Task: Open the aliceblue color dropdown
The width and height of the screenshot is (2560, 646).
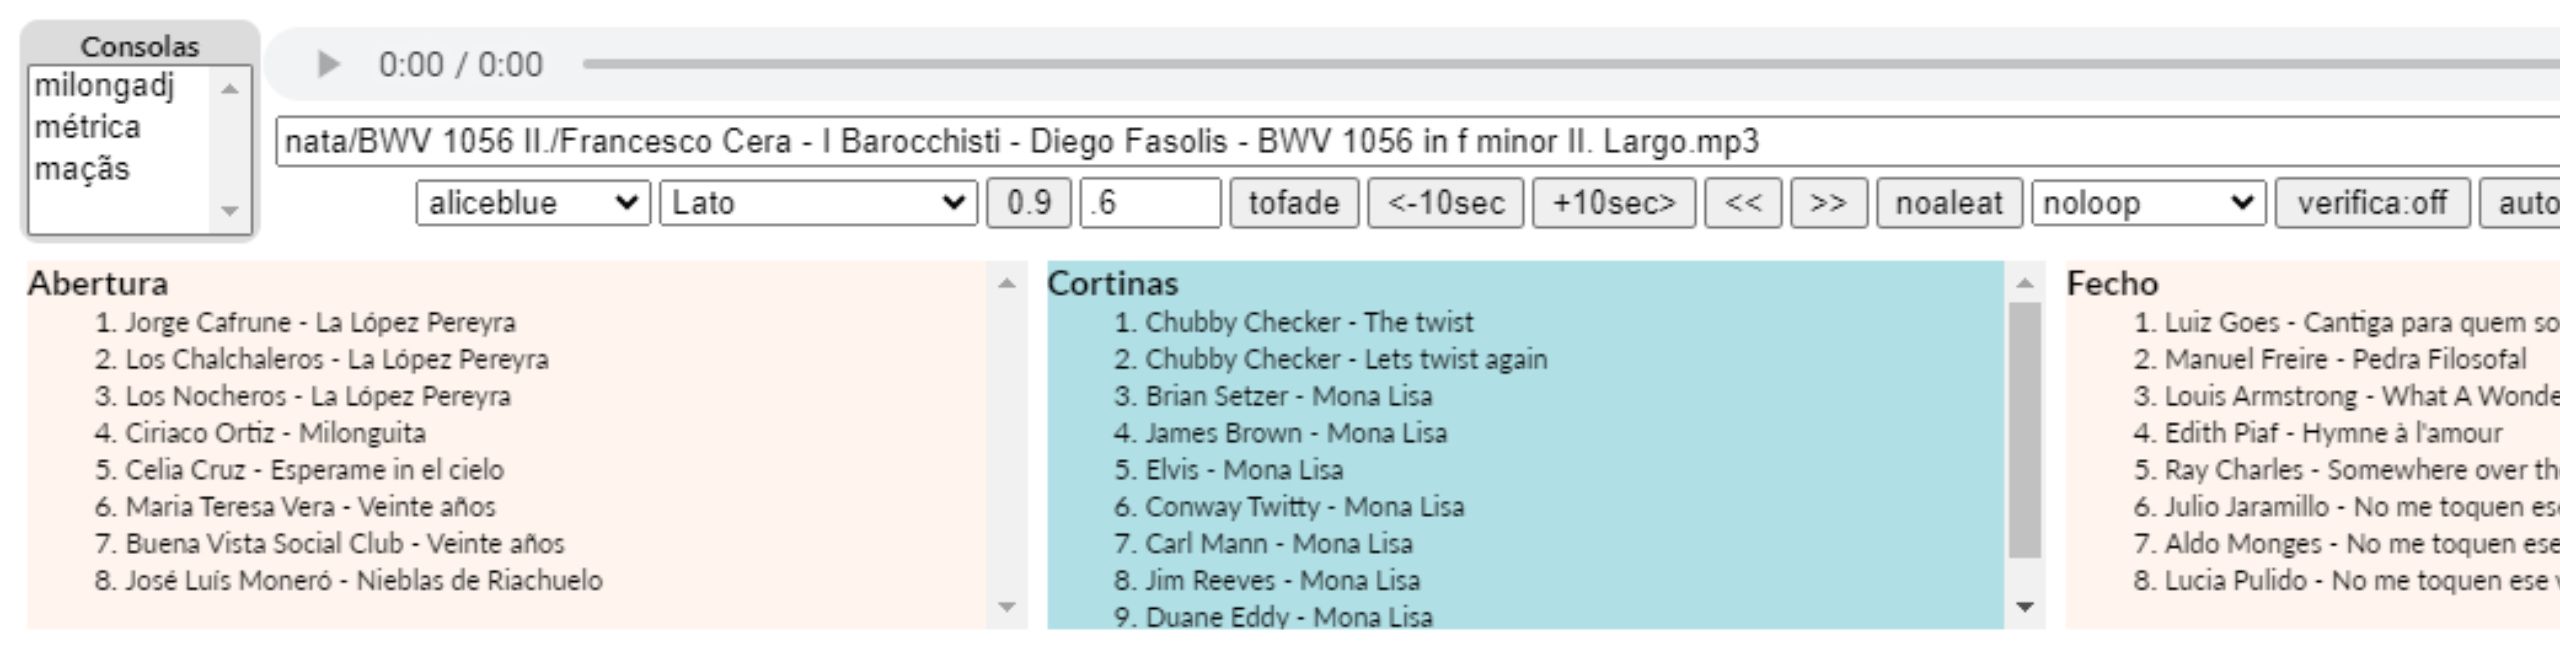Action: [x=533, y=203]
